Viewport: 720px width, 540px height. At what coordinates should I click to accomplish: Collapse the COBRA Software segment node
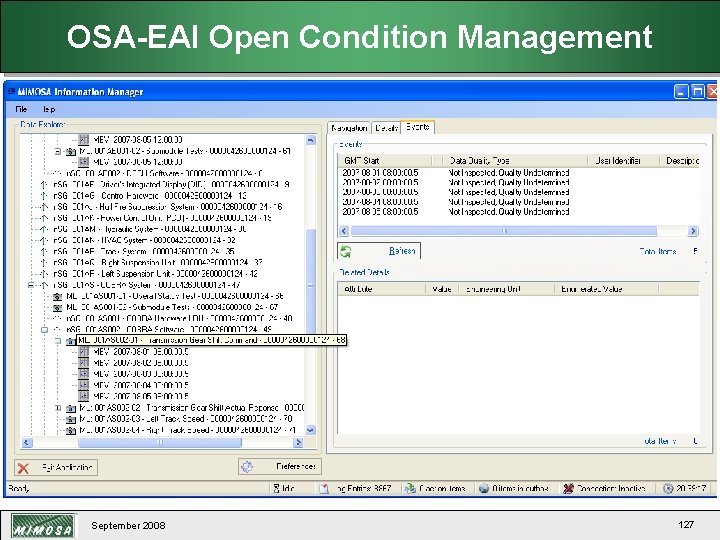(45, 329)
